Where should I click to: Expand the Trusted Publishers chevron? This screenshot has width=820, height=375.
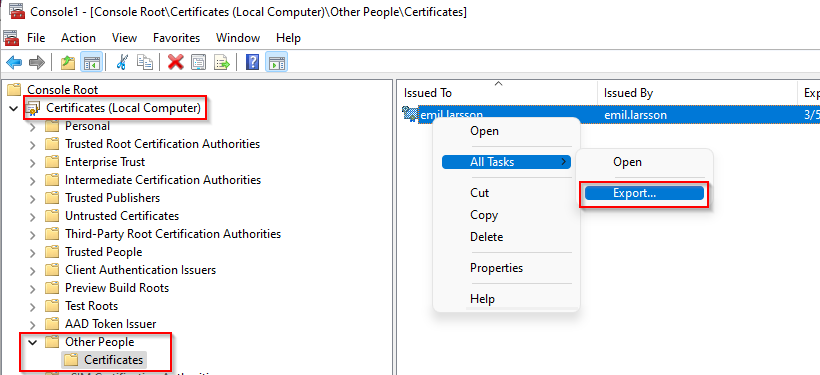(32, 198)
